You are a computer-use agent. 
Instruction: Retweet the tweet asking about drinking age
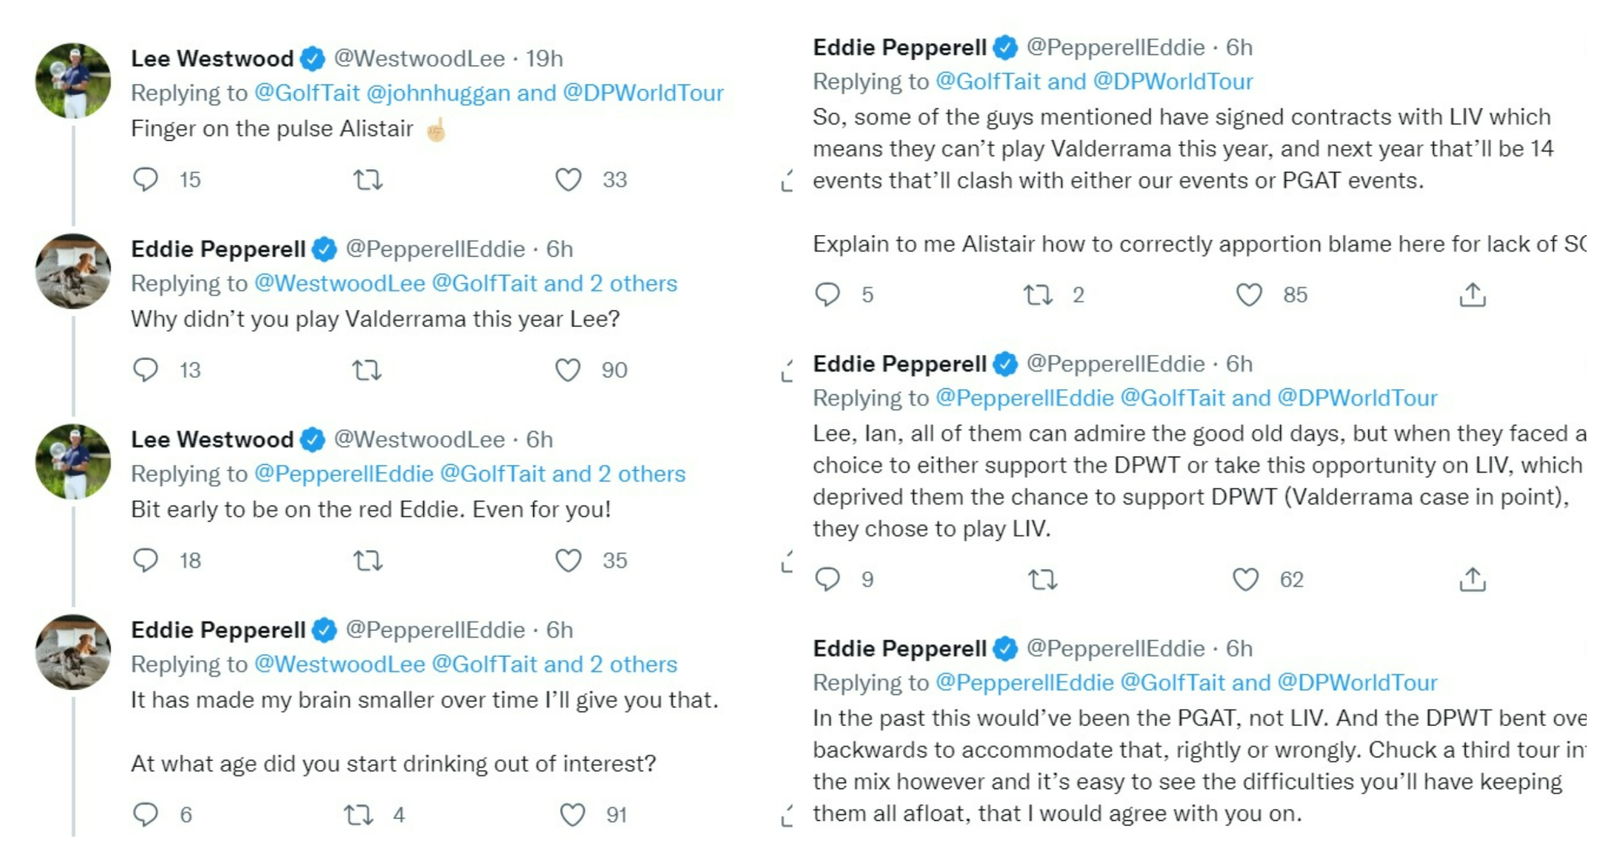point(359,815)
